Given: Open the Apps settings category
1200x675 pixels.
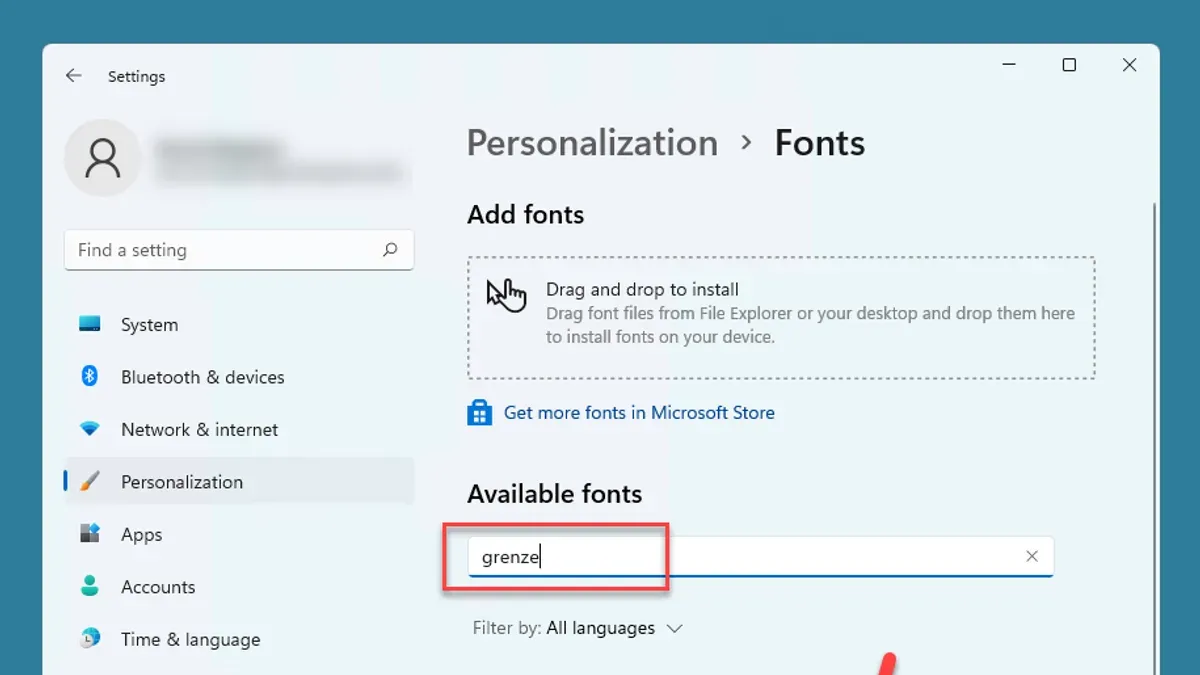Looking at the screenshot, I should coord(239,534).
